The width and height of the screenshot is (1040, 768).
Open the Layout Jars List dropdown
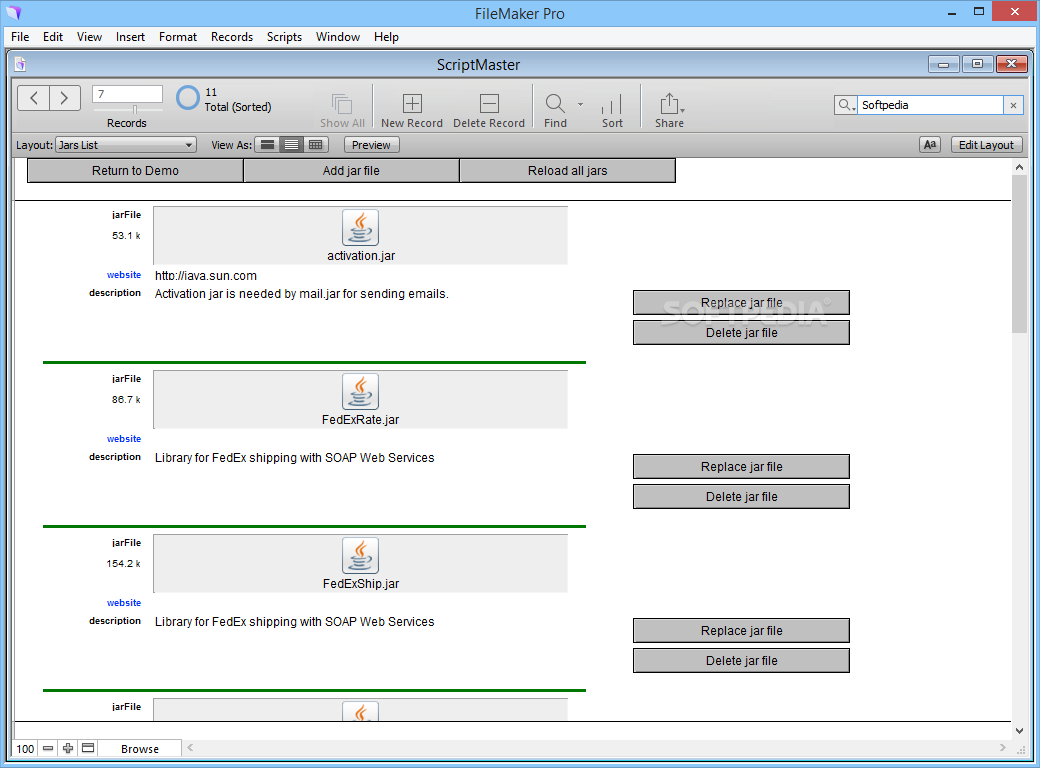[126, 145]
